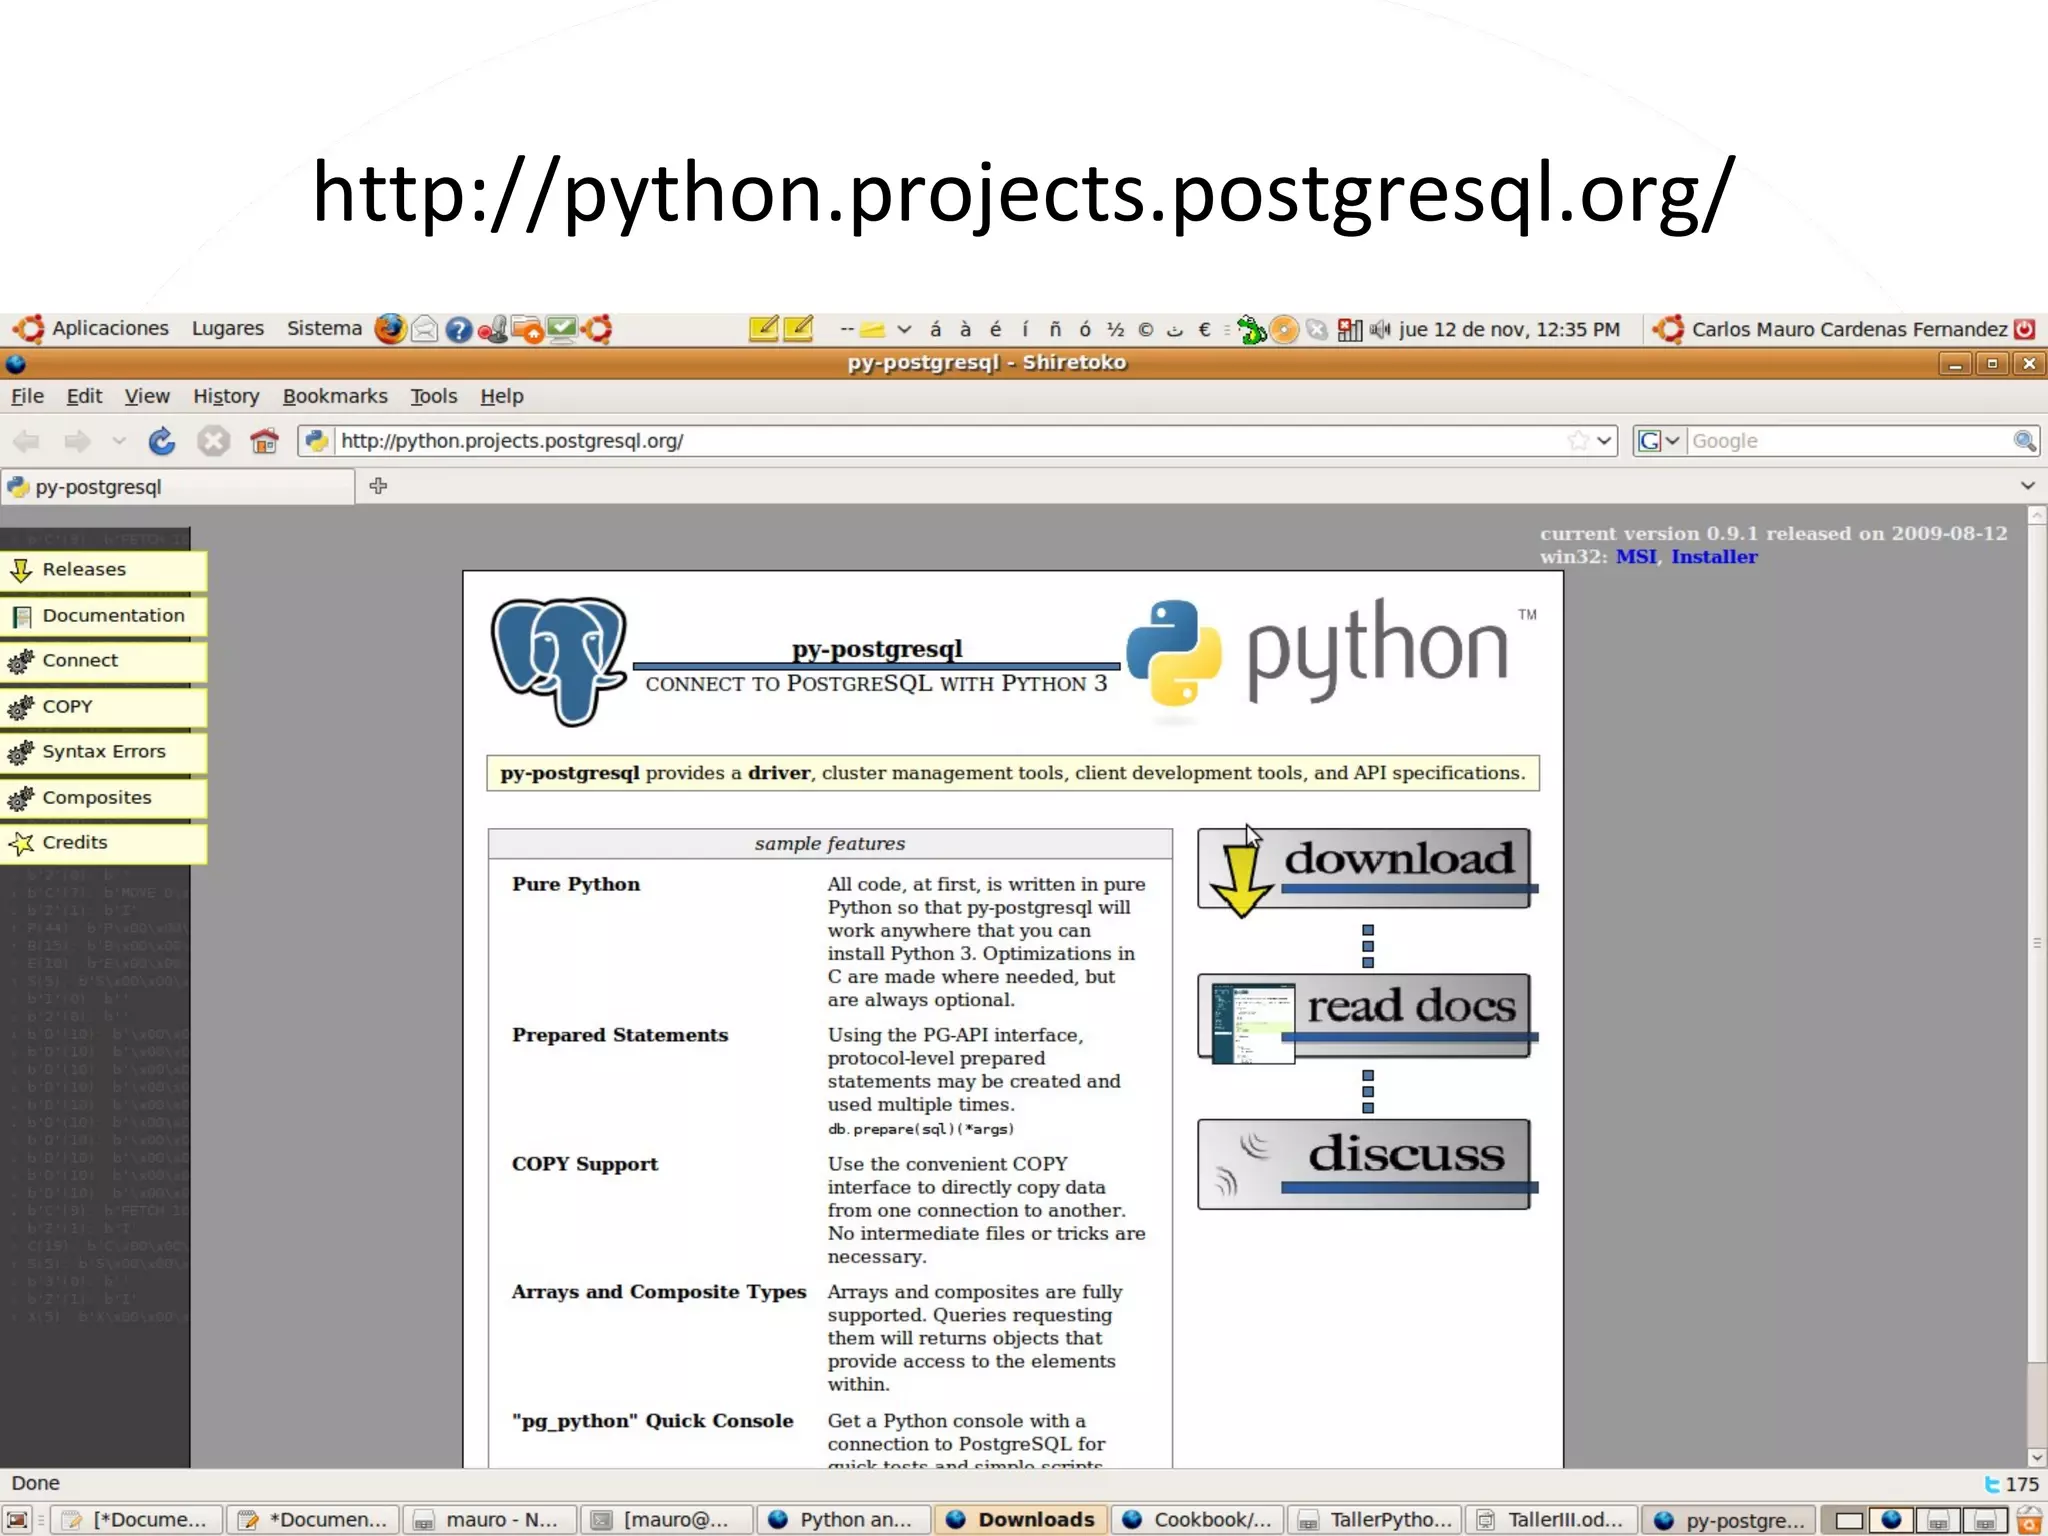Select the py-postgresql tab
This screenshot has height=1536, width=2048.
[178, 487]
